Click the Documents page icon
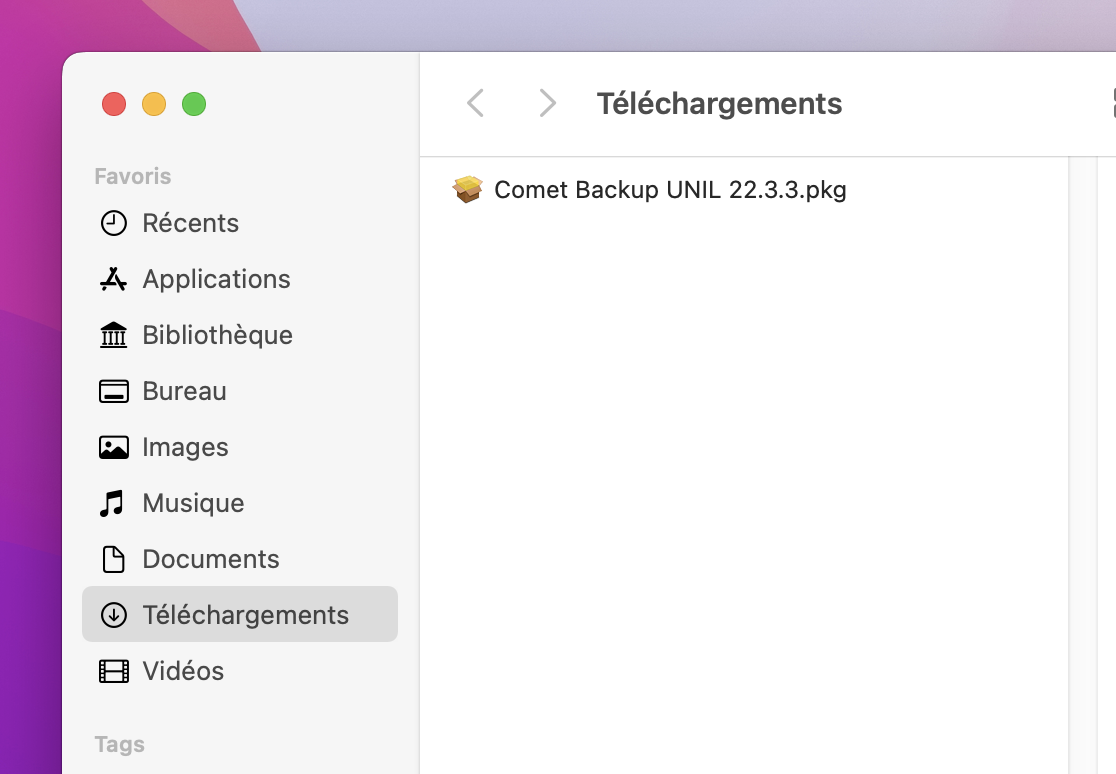Screen dimensions: 1116x774 click(x=114, y=559)
